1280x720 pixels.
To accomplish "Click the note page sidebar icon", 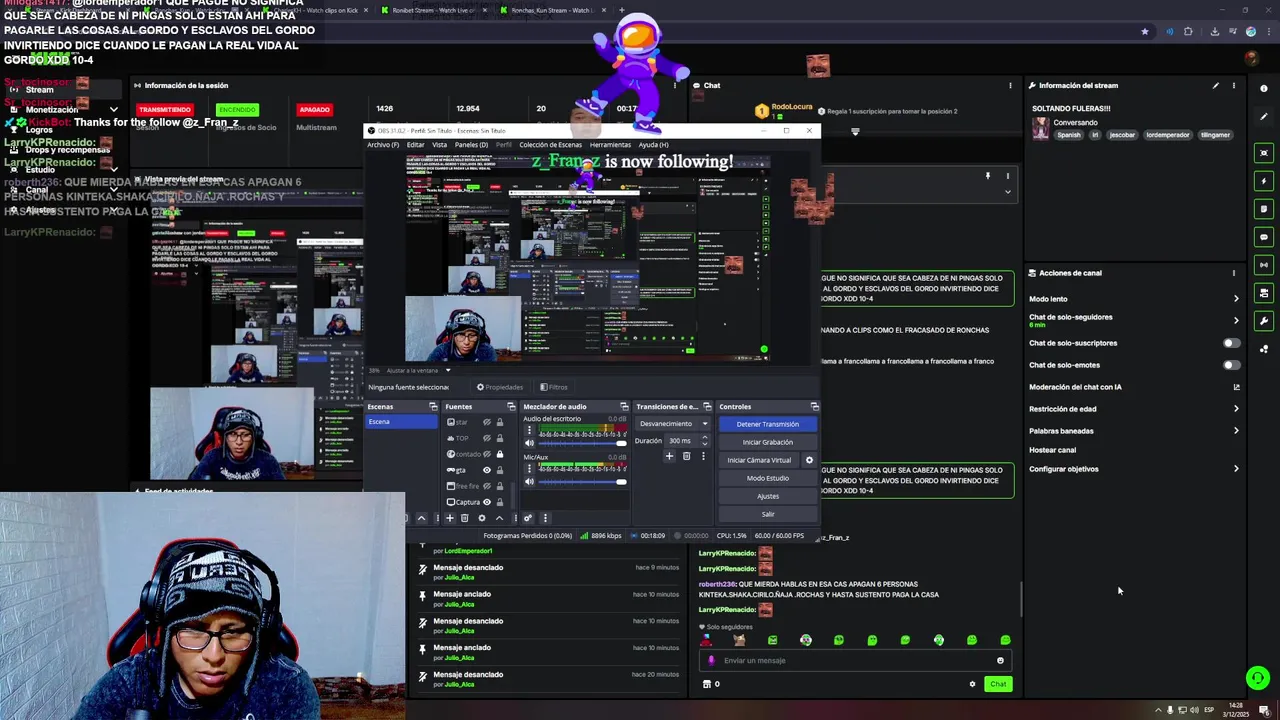I will [1264, 209].
